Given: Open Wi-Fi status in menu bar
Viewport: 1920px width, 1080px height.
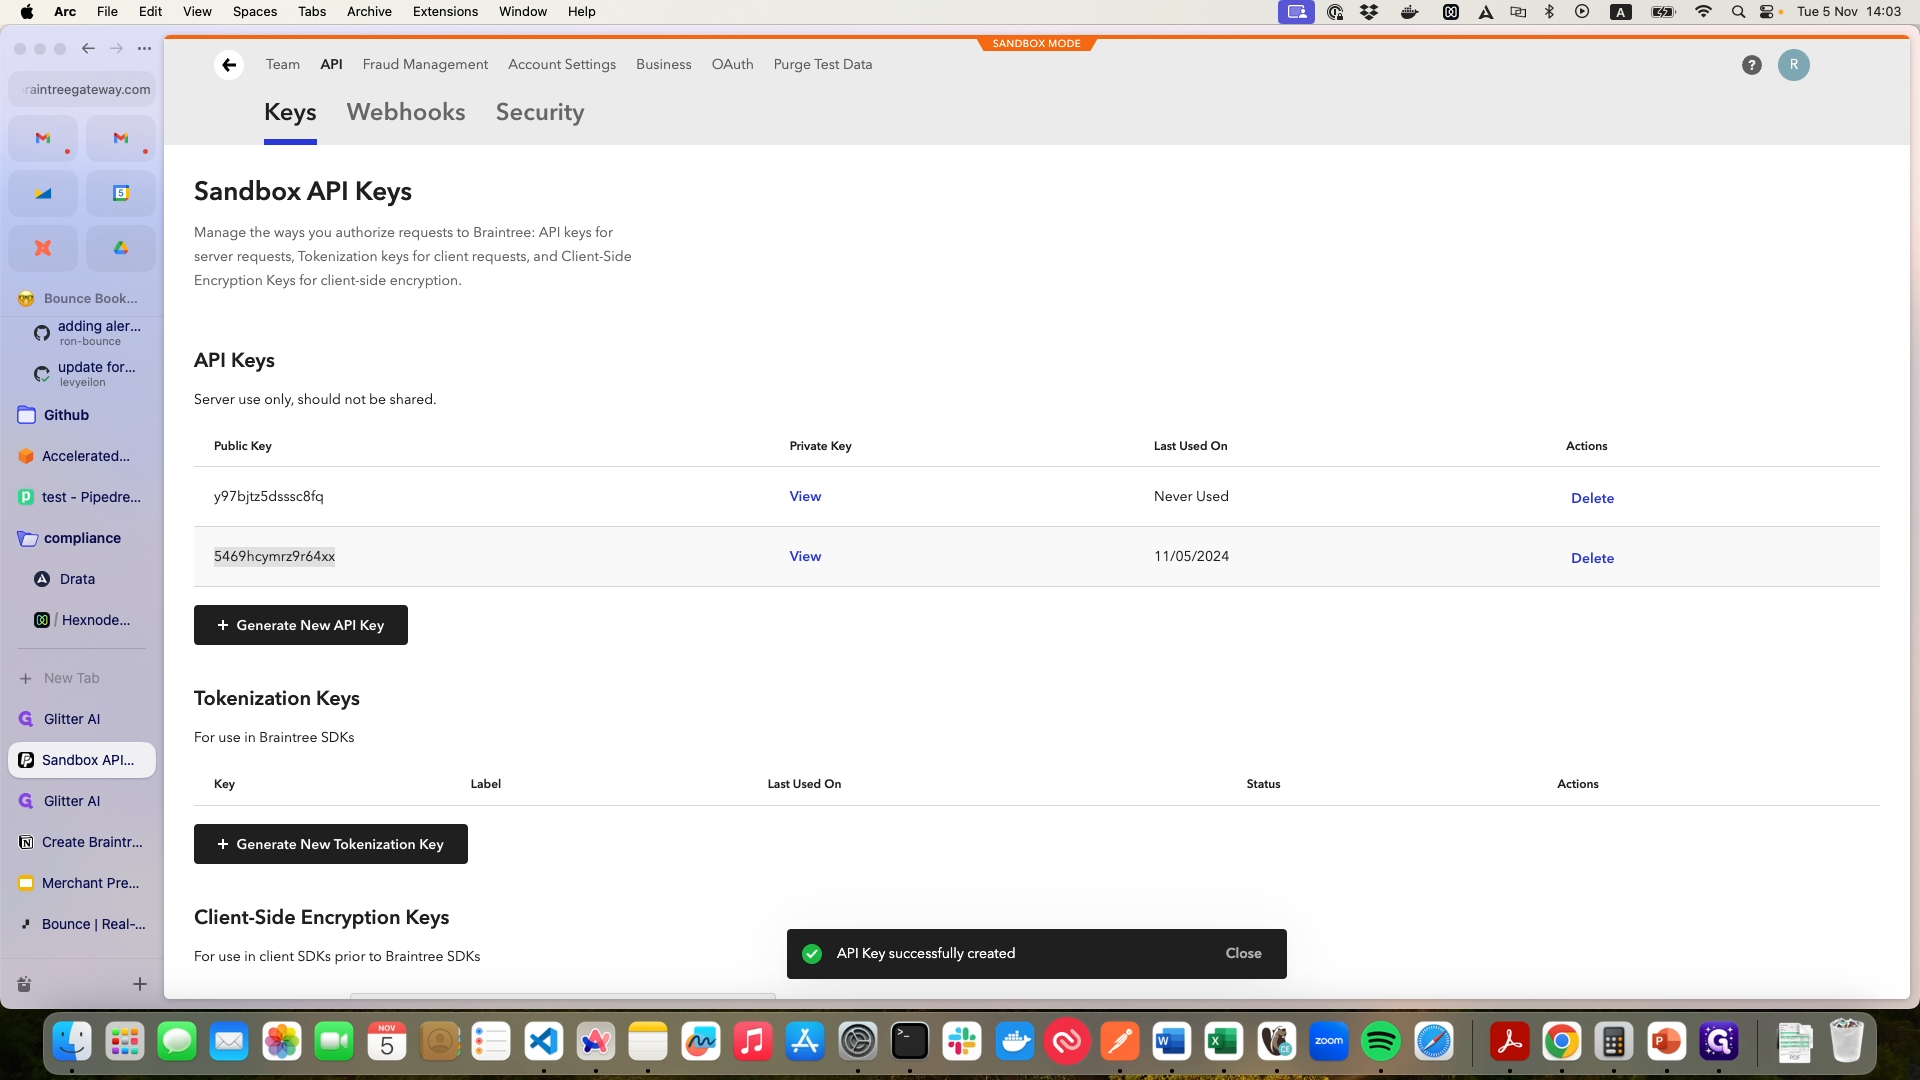Looking at the screenshot, I should (1703, 12).
